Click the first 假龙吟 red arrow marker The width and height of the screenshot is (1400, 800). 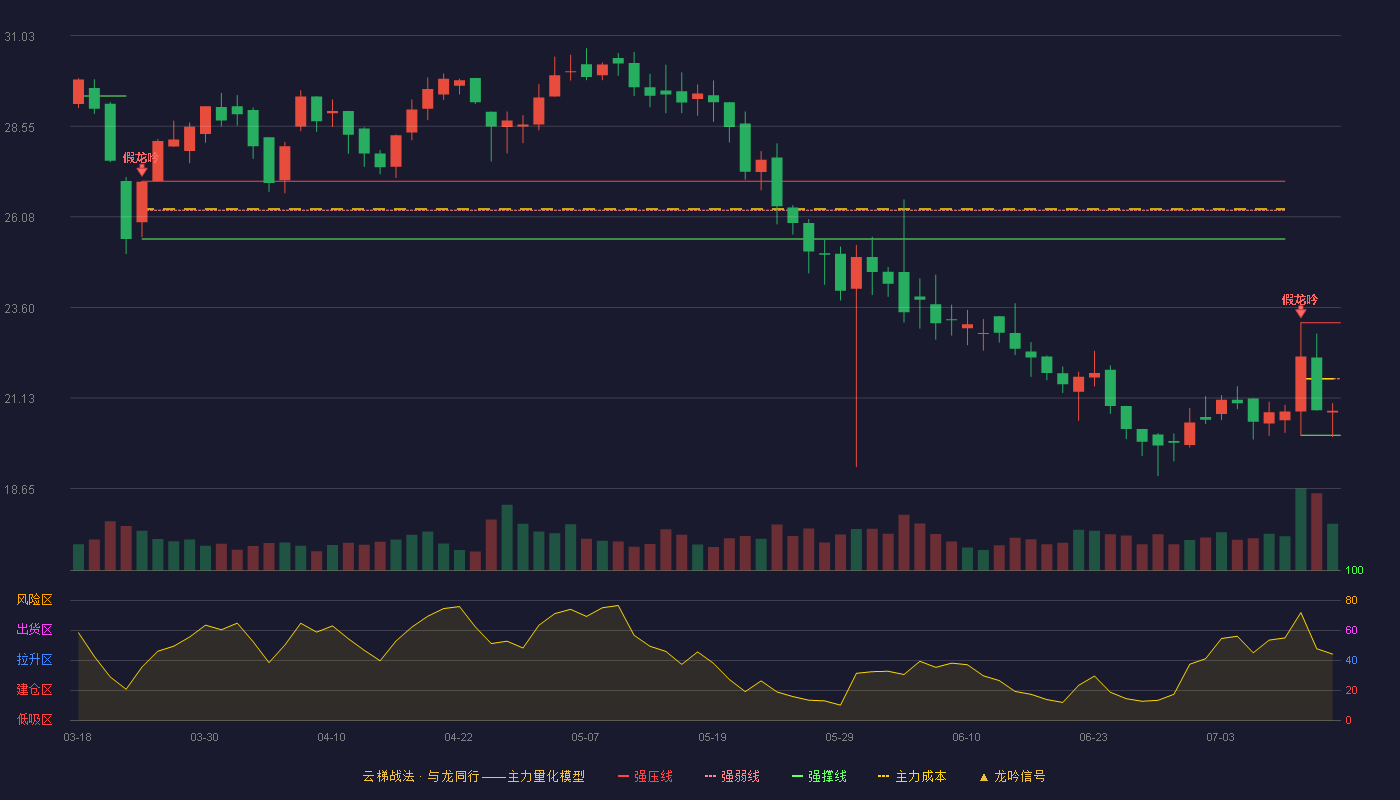coord(142,171)
